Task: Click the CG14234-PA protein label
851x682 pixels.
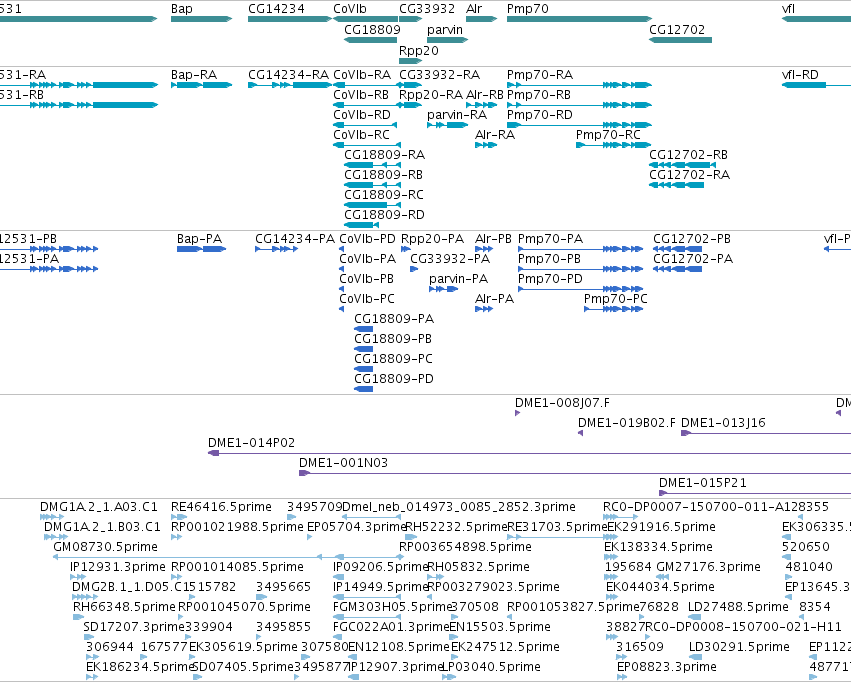Action: 295,239
